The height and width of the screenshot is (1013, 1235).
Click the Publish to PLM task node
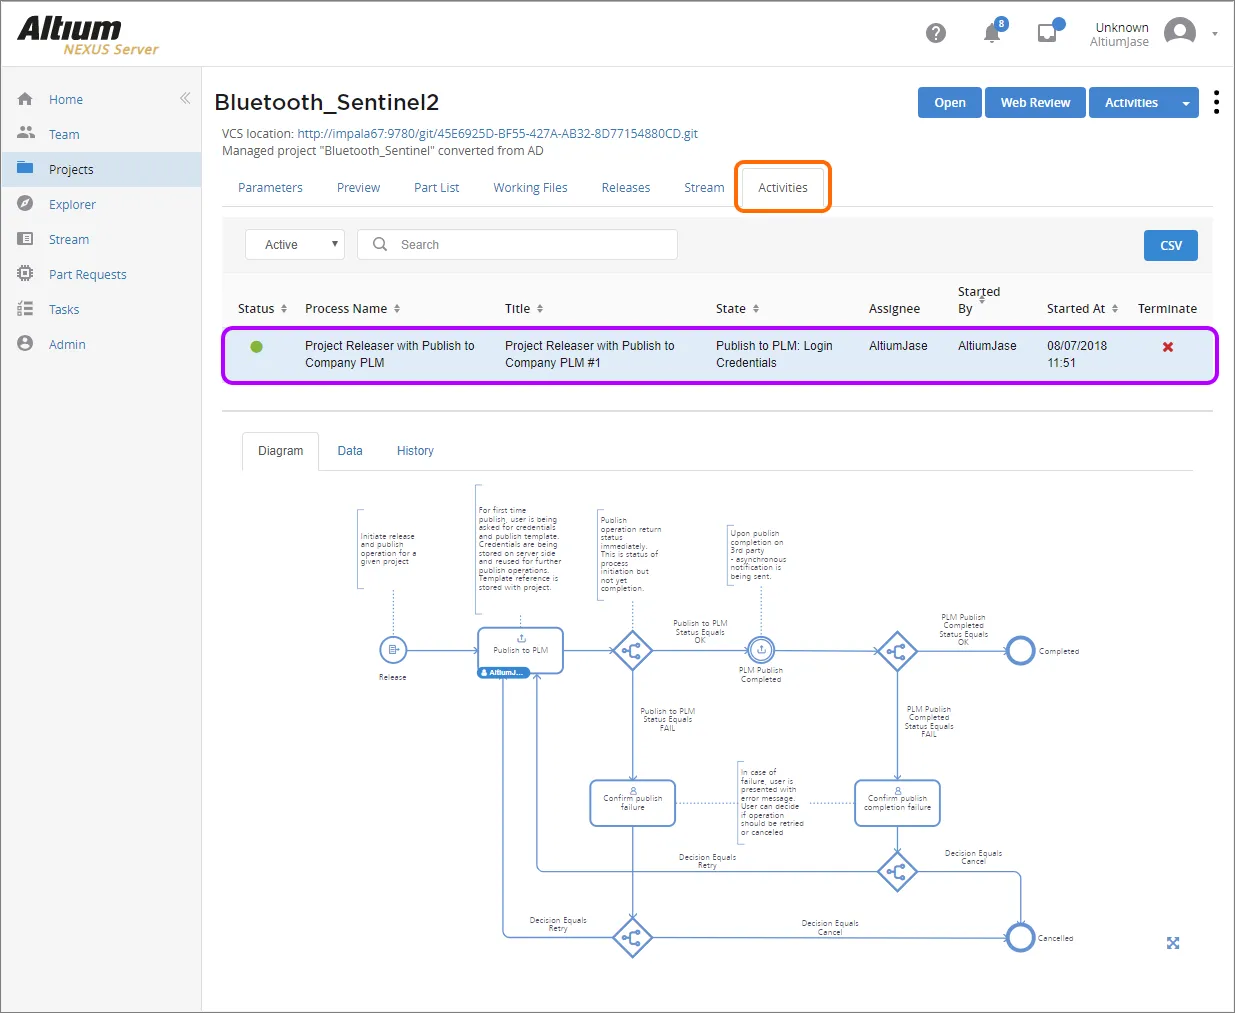[x=520, y=650]
